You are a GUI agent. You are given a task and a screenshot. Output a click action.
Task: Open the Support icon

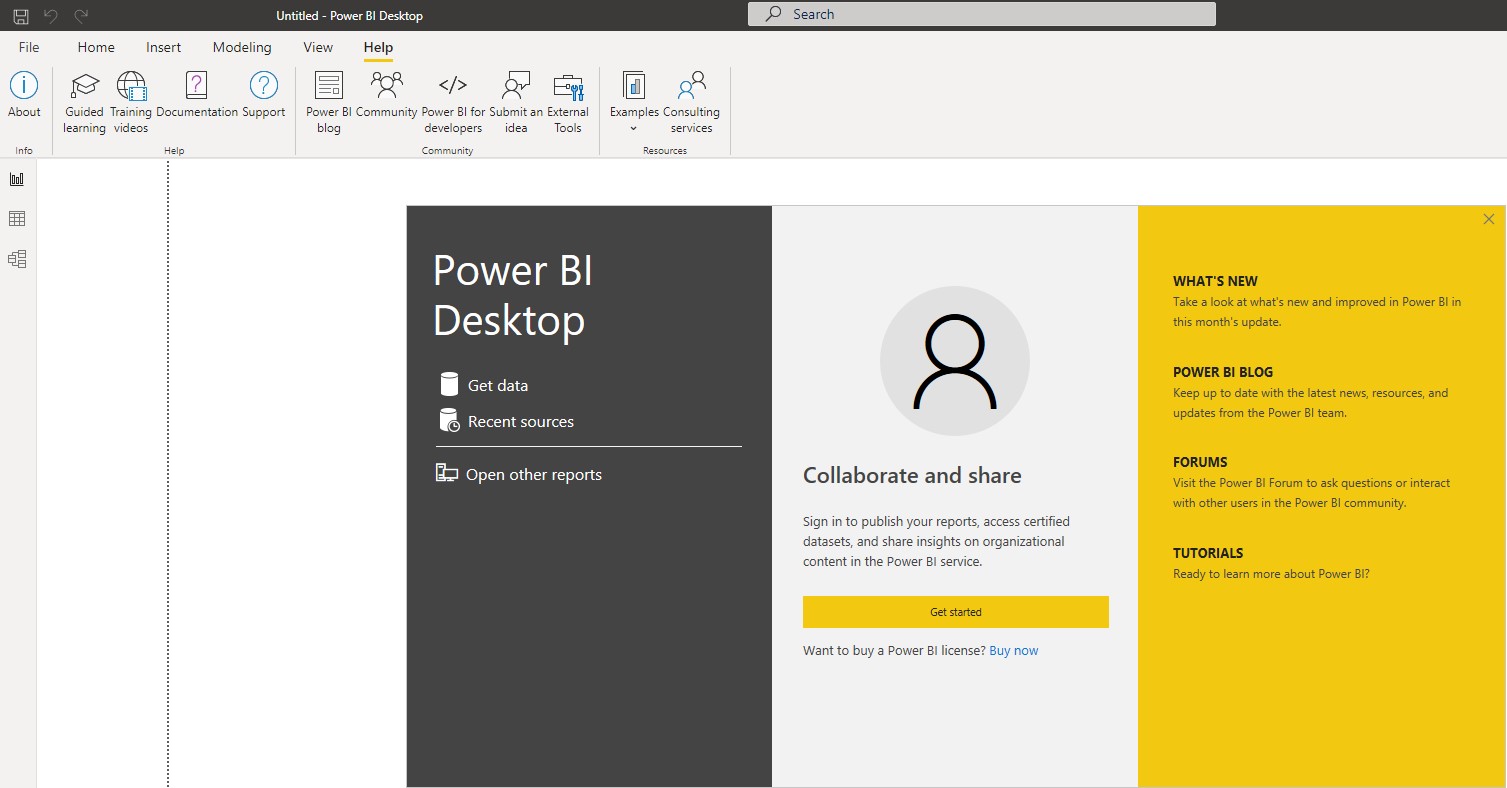pos(264,85)
